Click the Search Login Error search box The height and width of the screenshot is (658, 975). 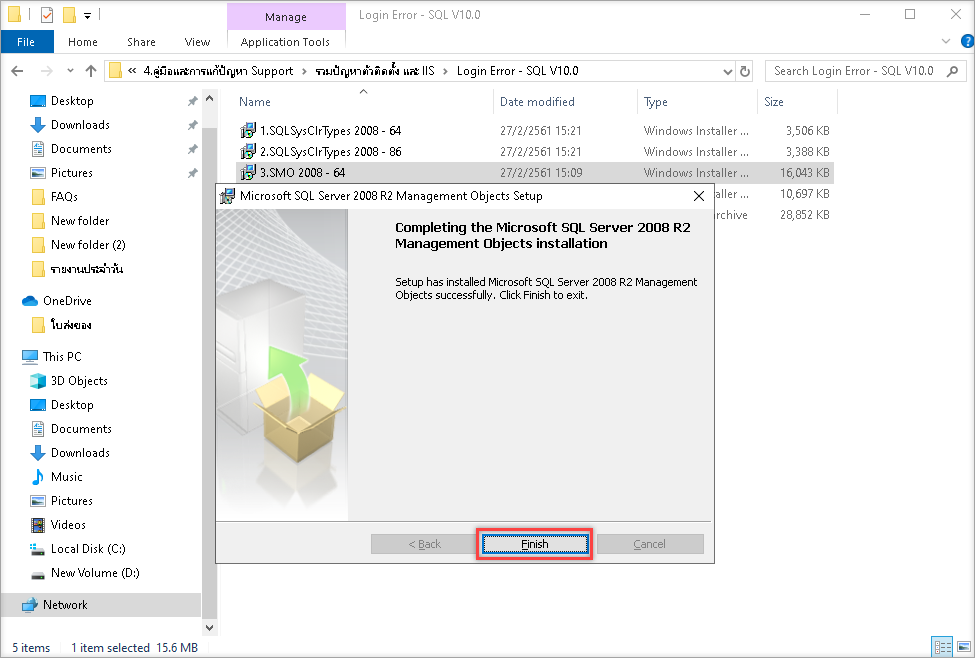(x=855, y=71)
